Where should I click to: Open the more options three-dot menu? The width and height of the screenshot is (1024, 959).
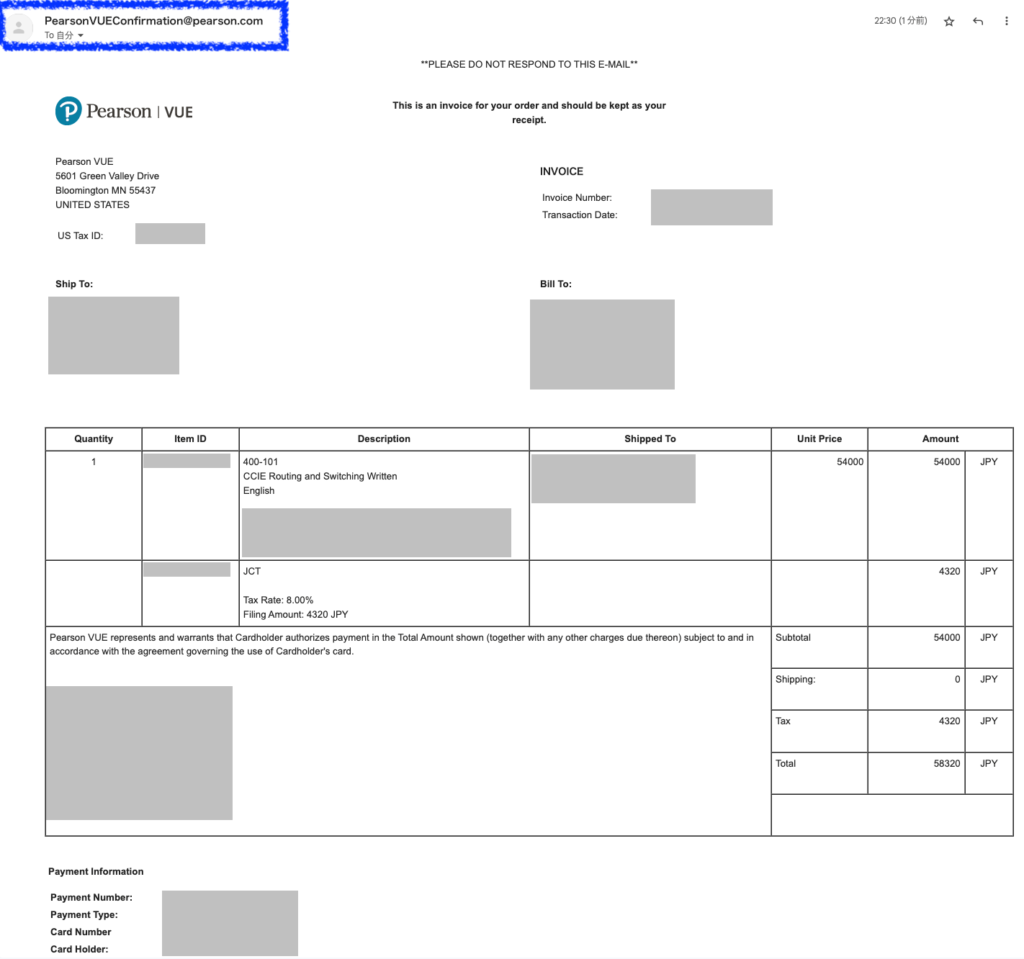(x=1006, y=20)
